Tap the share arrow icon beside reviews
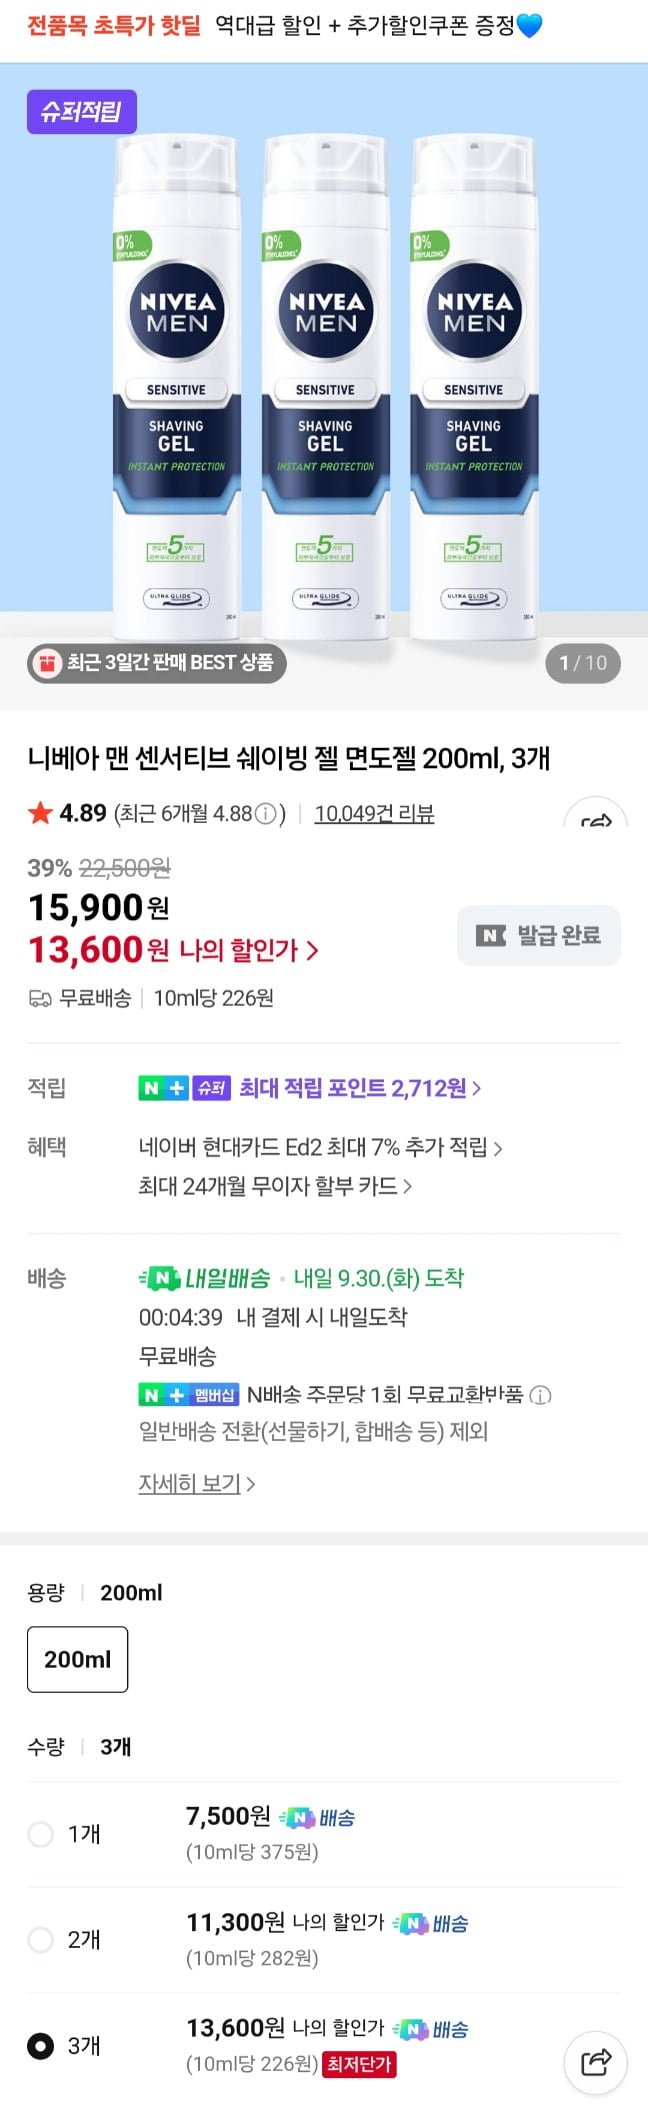This screenshot has width=648, height=2112. coord(596,820)
